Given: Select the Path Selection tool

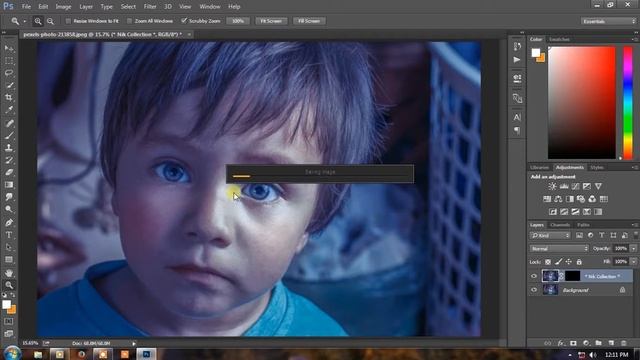Looking at the screenshot, I should point(9,247).
